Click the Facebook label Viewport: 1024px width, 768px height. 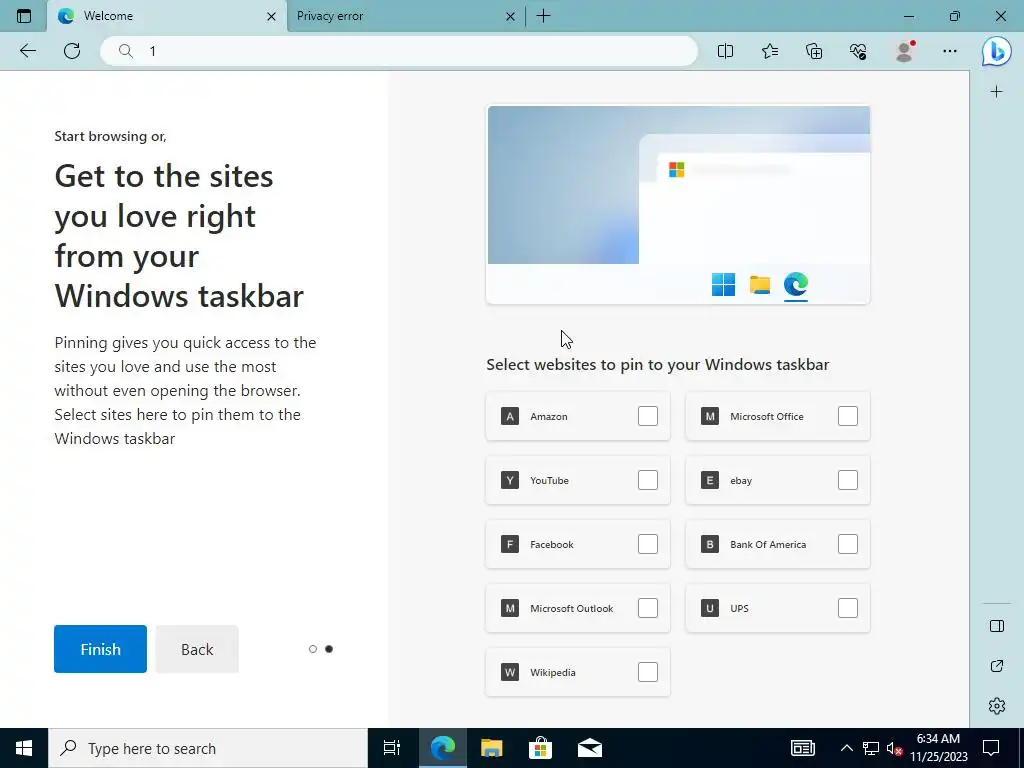point(552,545)
